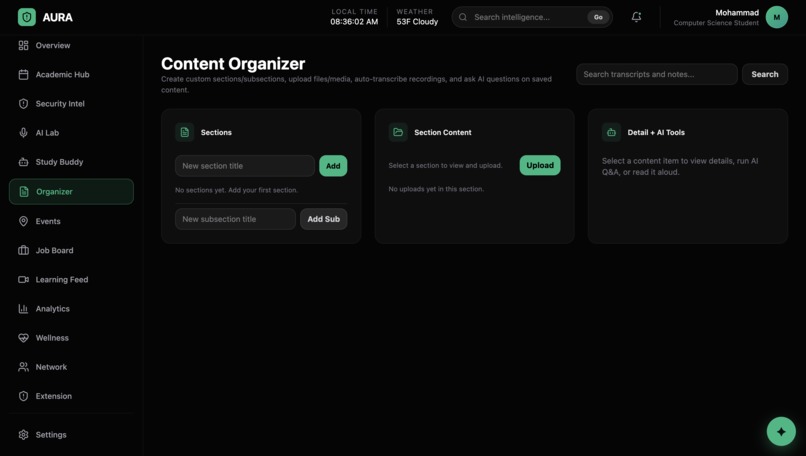Image resolution: width=806 pixels, height=456 pixels.
Task: Click the Detail + AI Tools robot icon
Action: coord(611,132)
